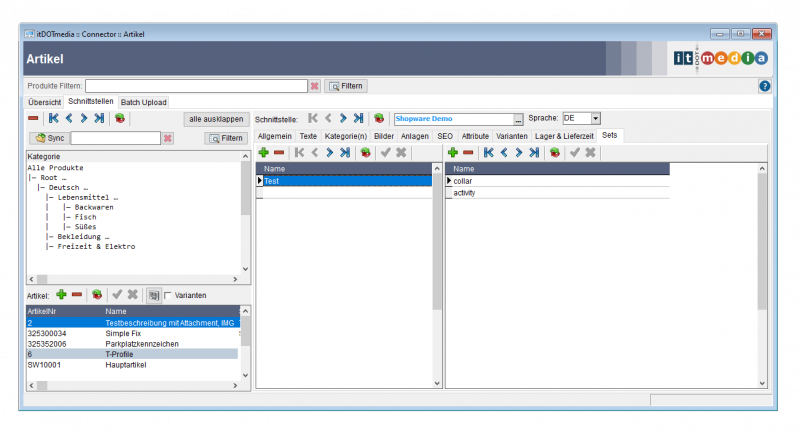Select the Lebensmittel category node

tap(88, 197)
